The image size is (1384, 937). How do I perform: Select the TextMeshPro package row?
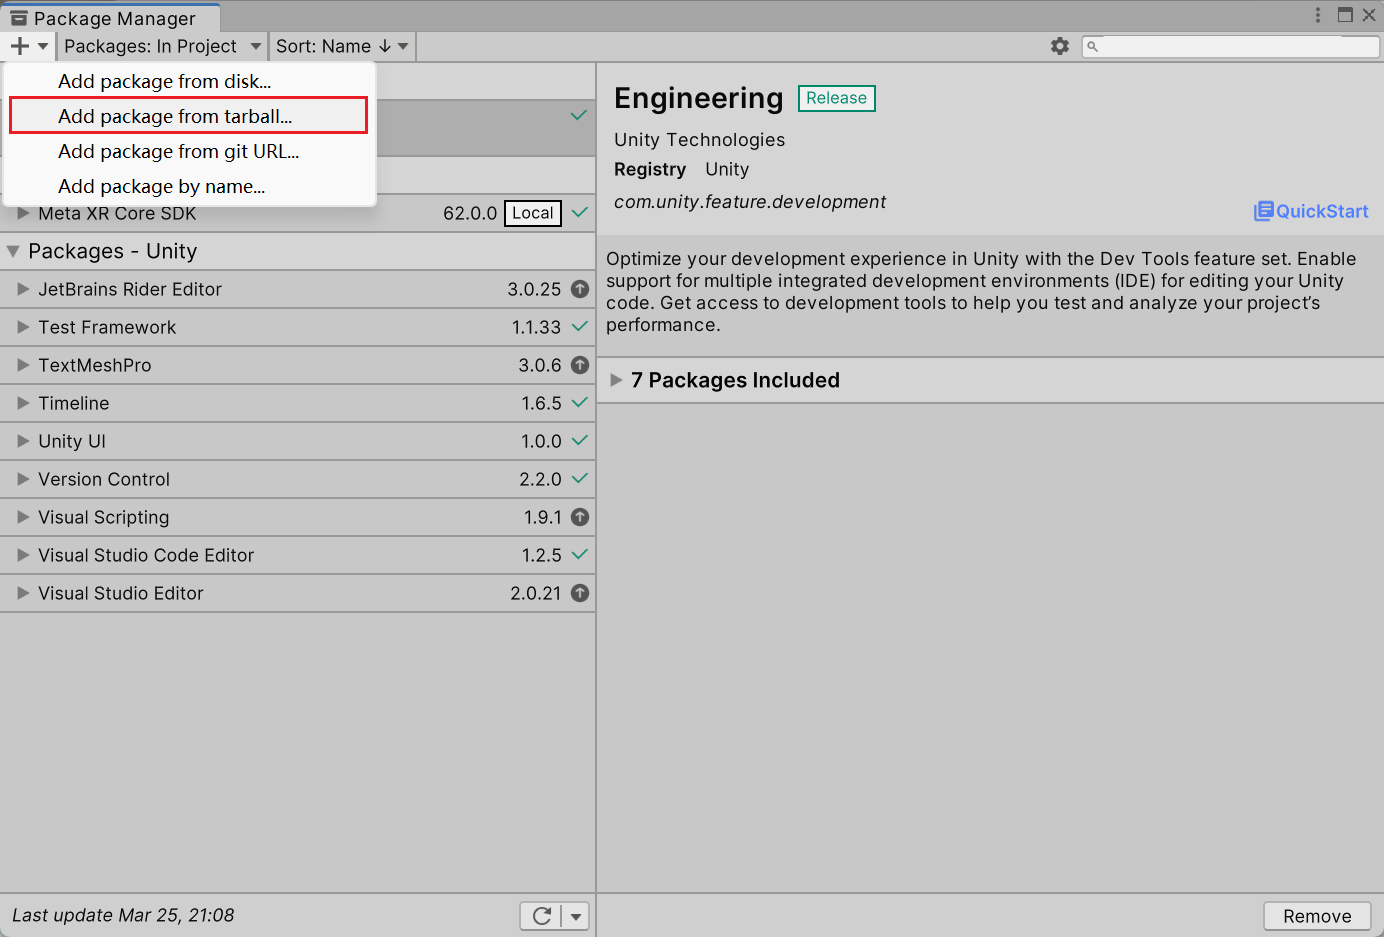[x=298, y=365]
